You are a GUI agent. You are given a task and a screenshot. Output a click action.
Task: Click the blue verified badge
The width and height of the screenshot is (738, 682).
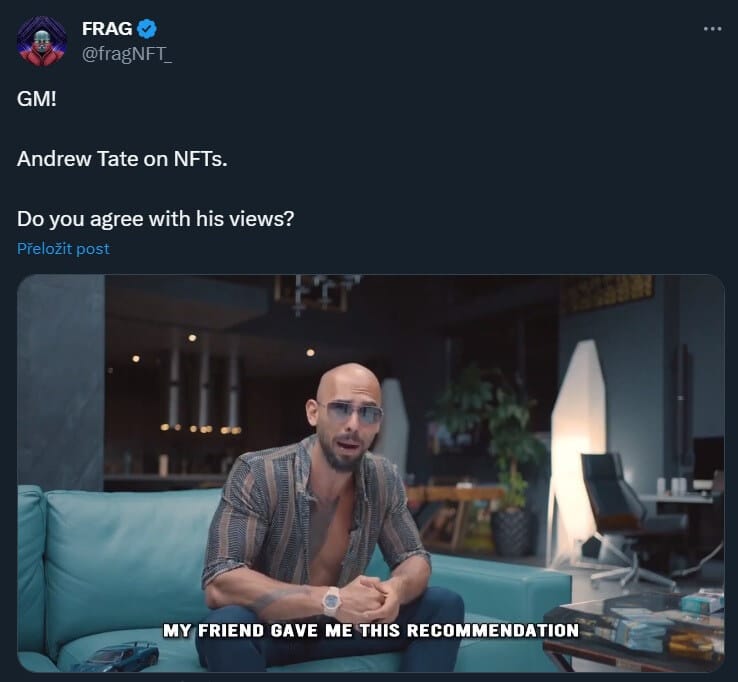(x=147, y=29)
